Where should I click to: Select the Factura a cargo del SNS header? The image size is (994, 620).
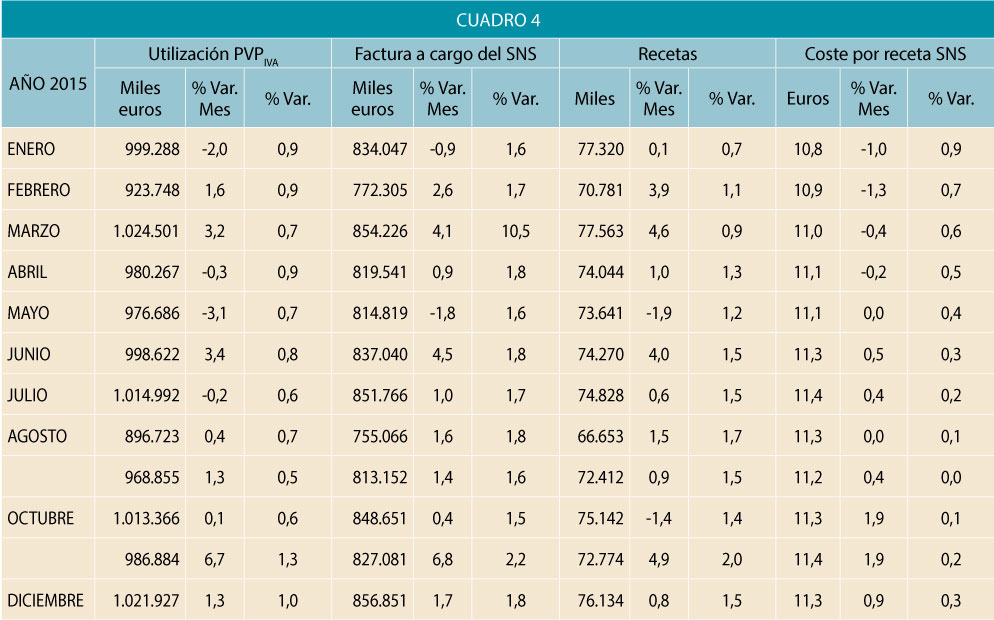tap(445, 54)
